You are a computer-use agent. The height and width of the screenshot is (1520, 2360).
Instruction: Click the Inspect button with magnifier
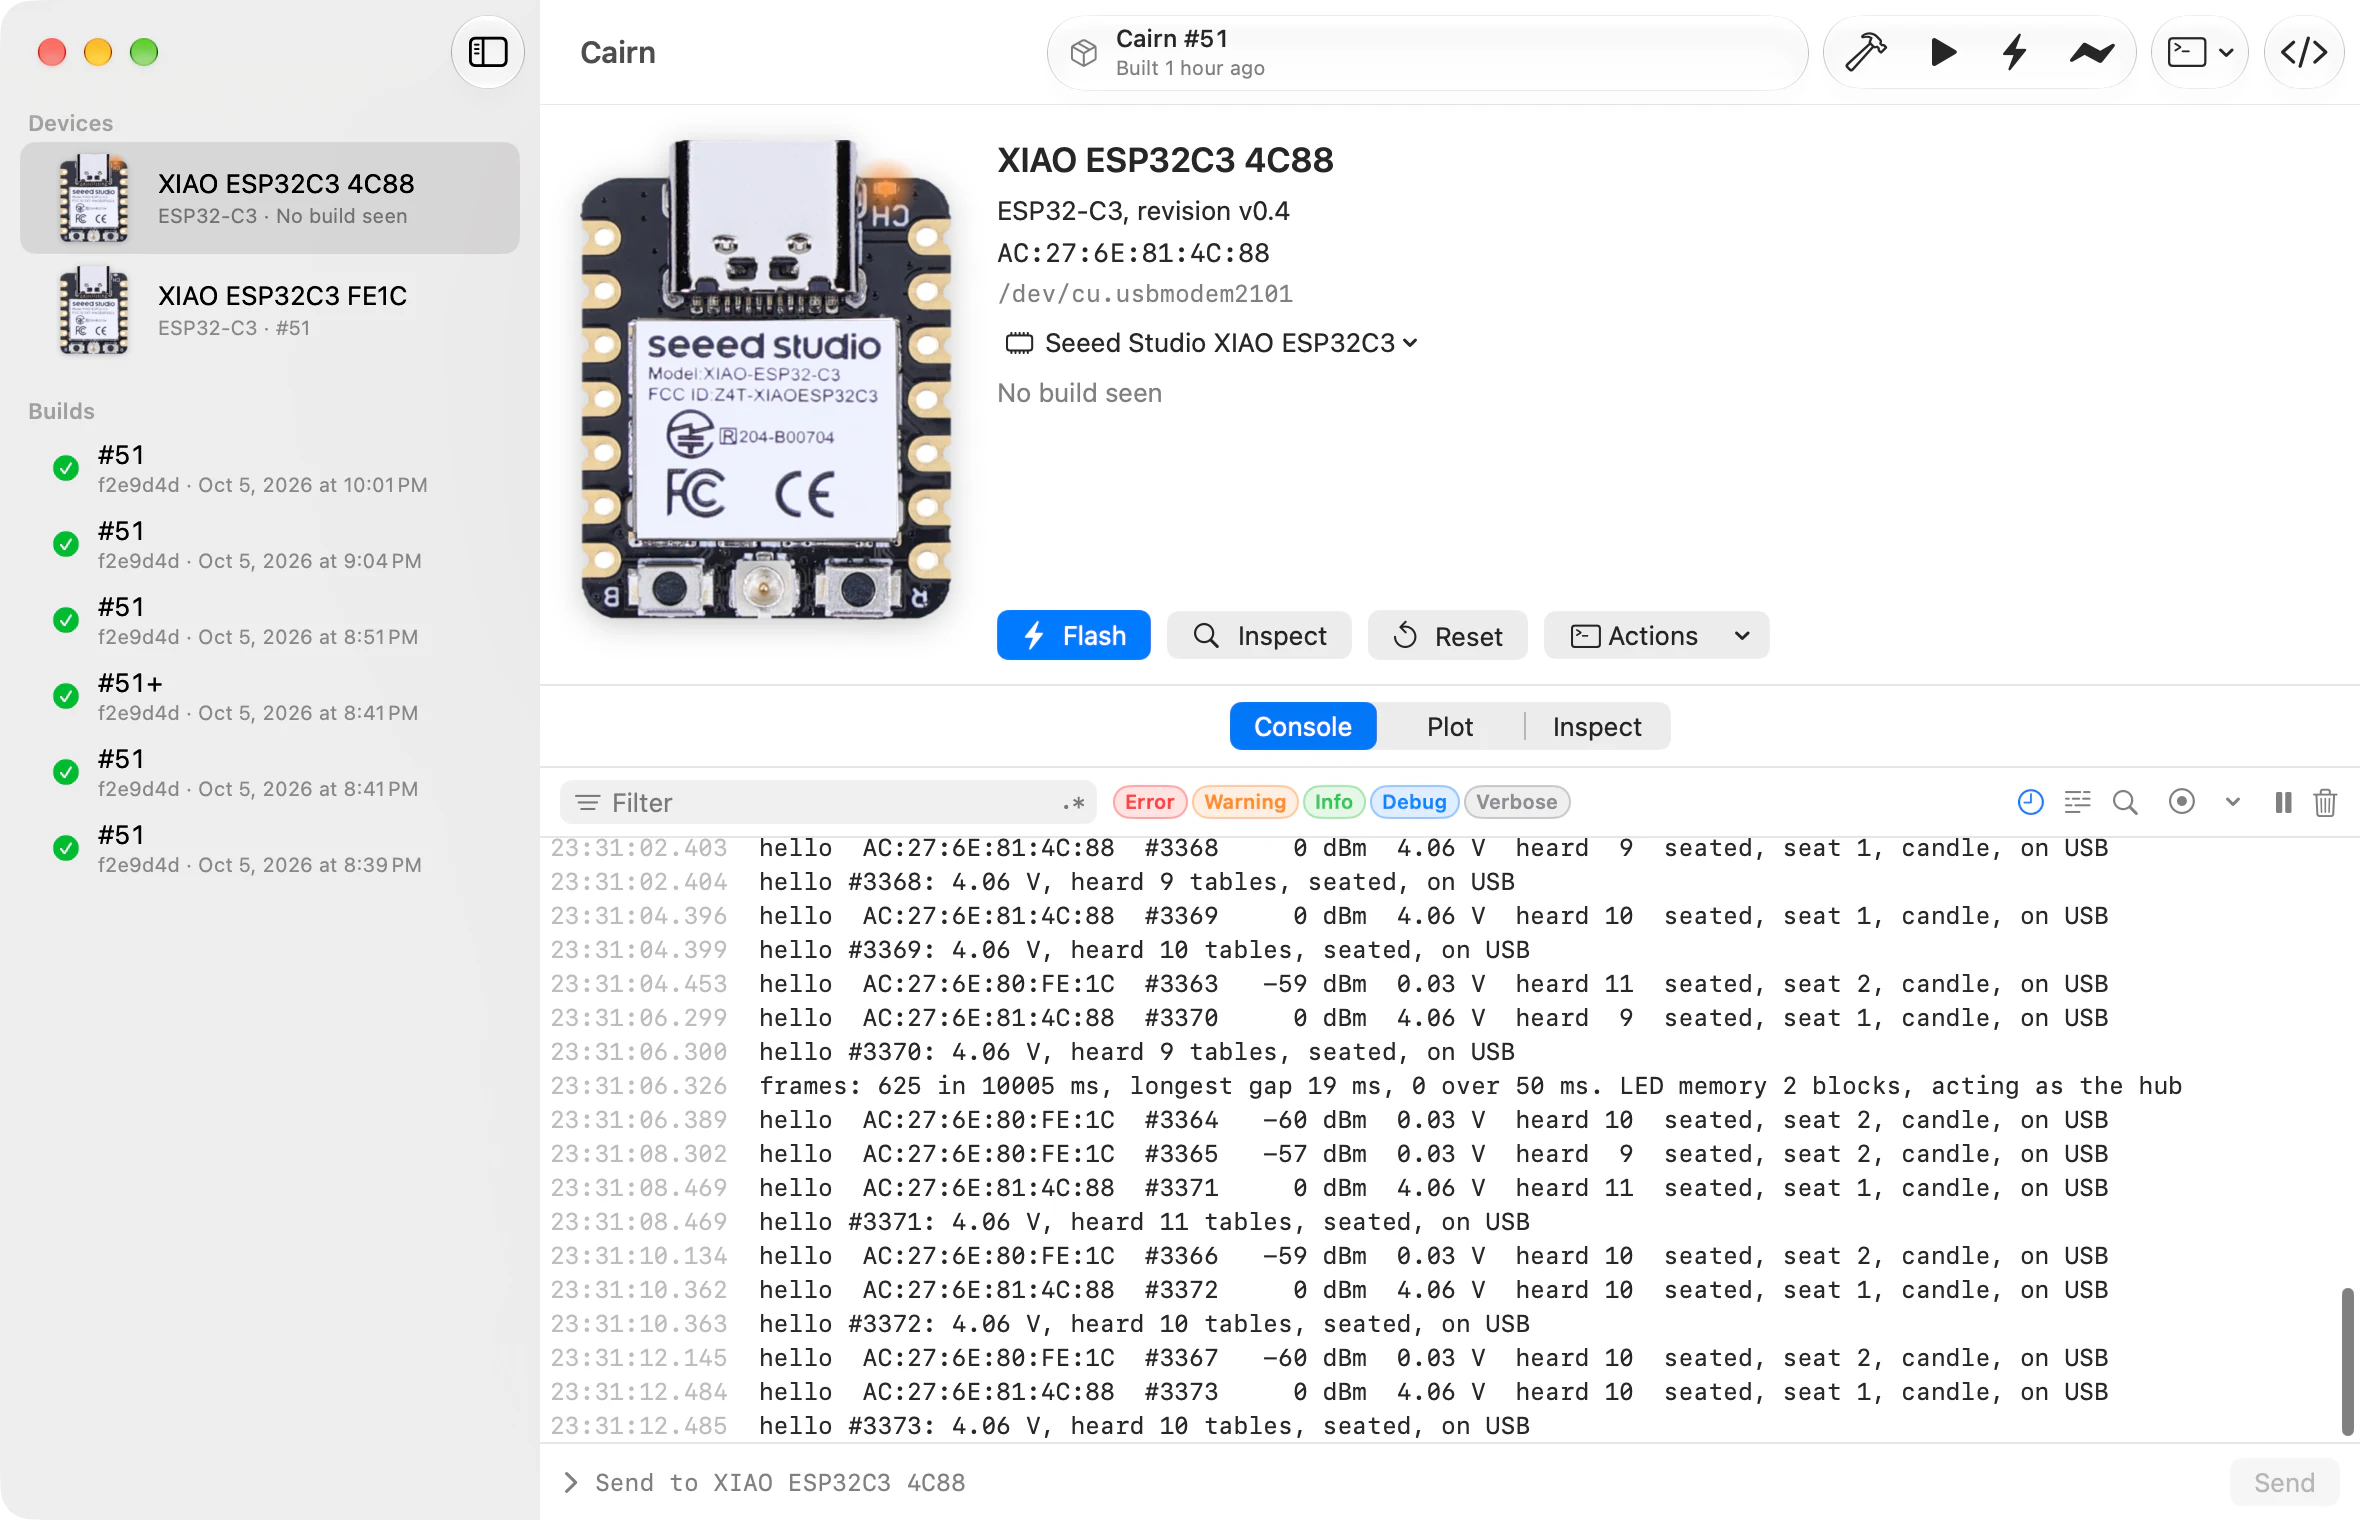tap(1259, 636)
